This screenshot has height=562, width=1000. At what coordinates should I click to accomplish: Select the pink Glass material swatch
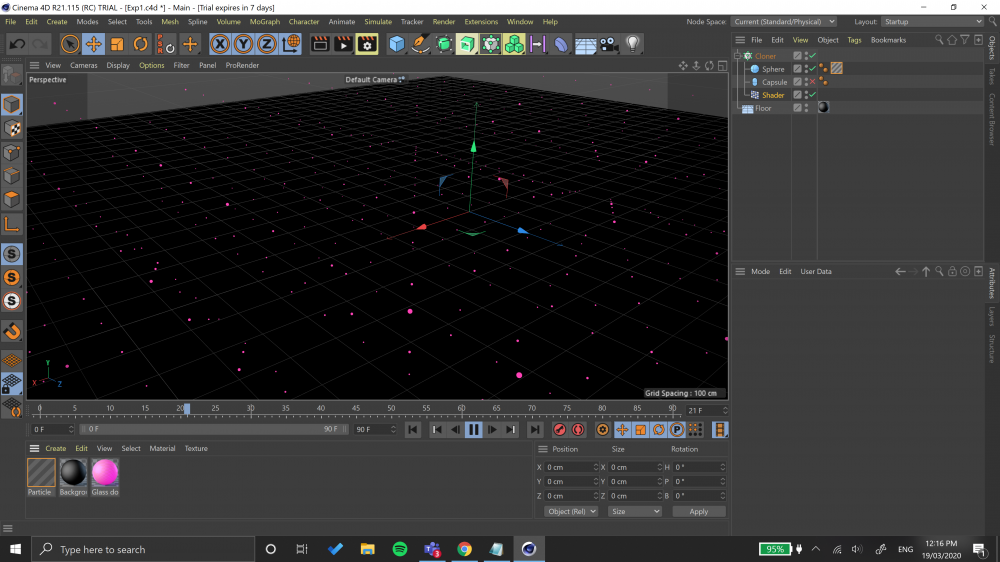pyautogui.click(x=105, y=473)
